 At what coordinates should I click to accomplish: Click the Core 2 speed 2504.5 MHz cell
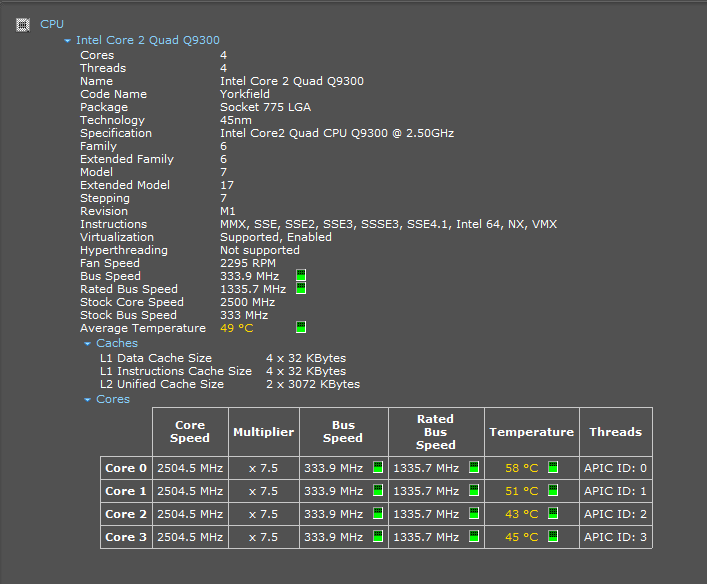[190, 514]
